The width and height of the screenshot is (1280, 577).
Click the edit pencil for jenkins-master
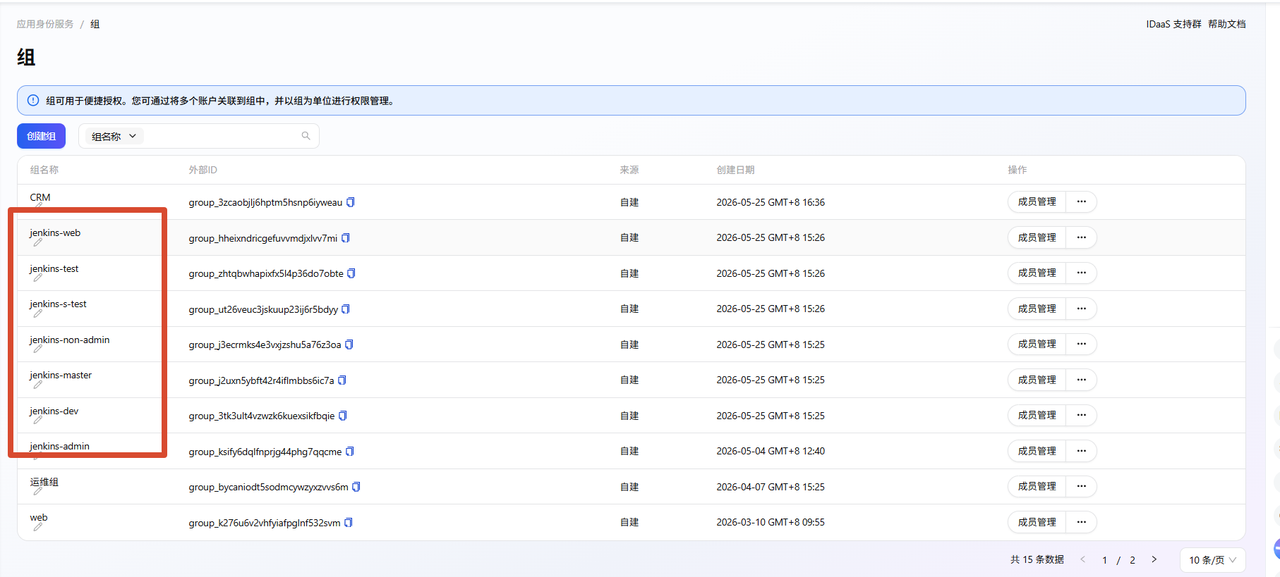click(x=38, y=385)
